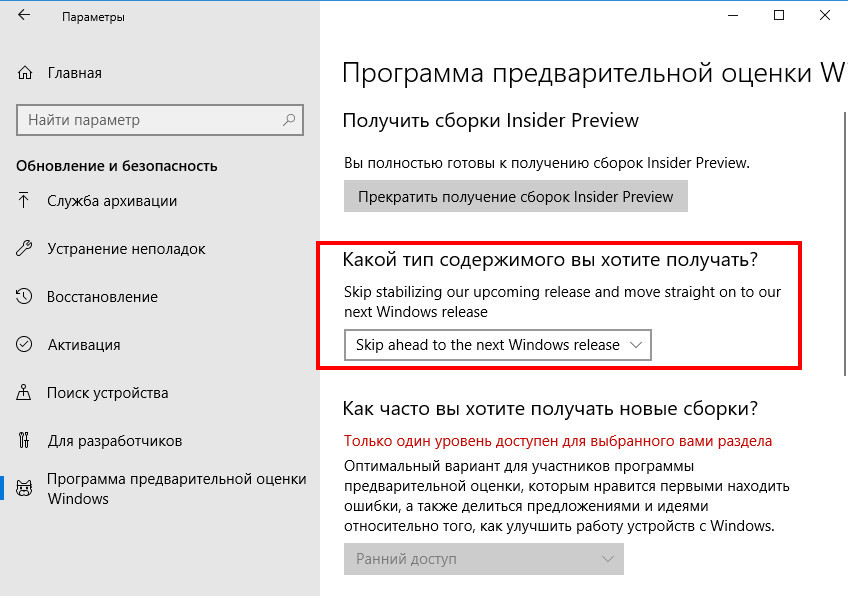Open Поиск устройства section
The height and width of the screenshot is (596, 848).
[x=108, y=393]
